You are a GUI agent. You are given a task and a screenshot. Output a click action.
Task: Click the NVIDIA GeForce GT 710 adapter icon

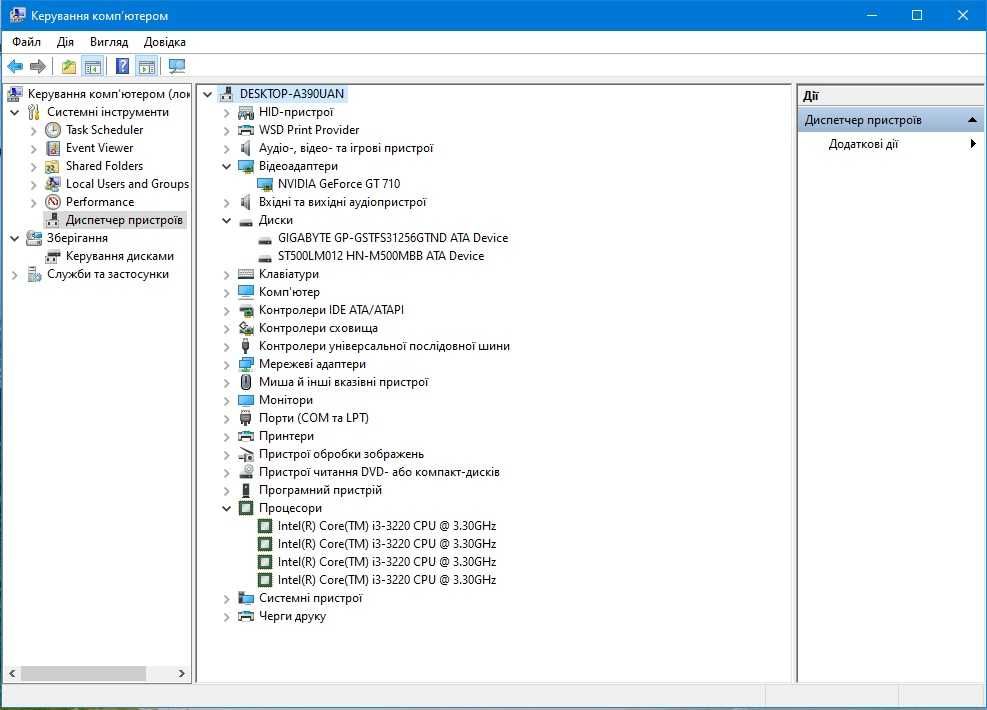(x=265, y=184)
